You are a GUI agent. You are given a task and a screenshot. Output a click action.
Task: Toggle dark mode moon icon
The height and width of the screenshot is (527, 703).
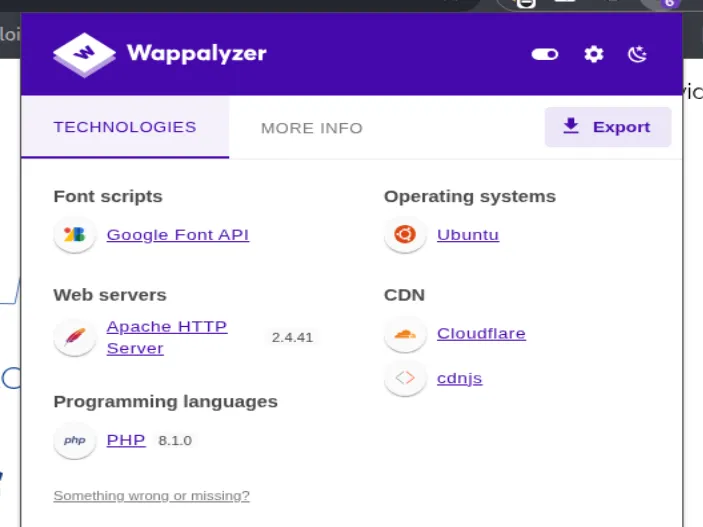click(638, 54)
